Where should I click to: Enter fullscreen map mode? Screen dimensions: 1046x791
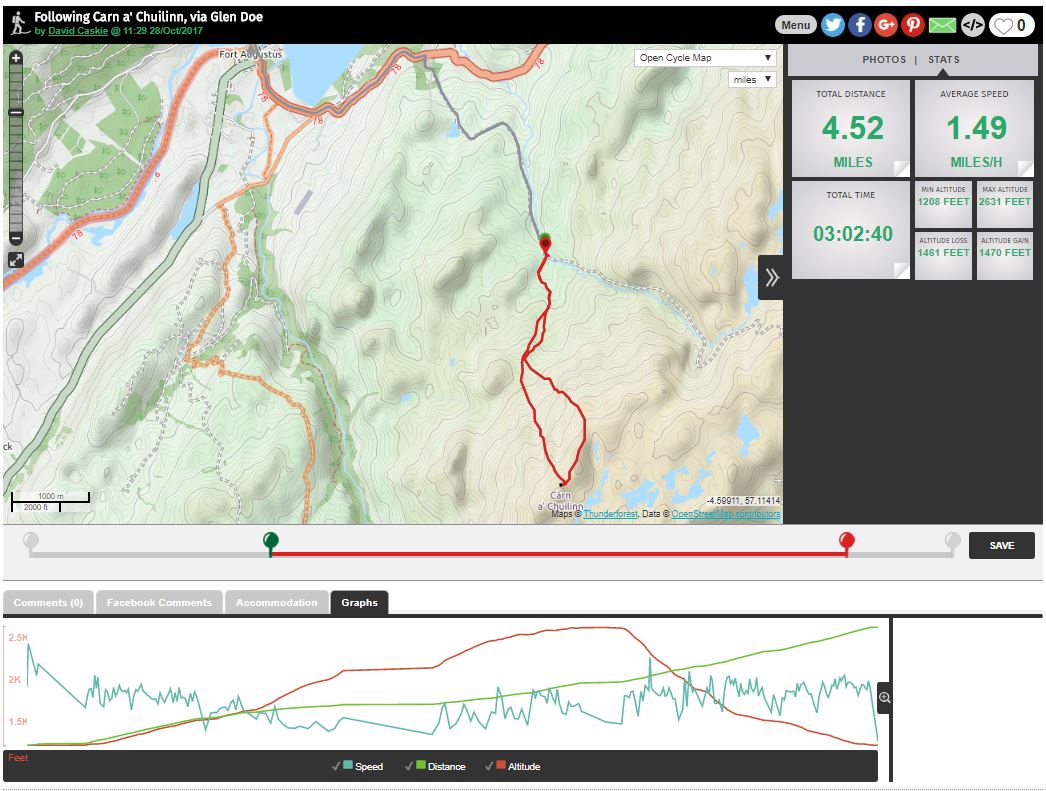click(x=16, y=260)
